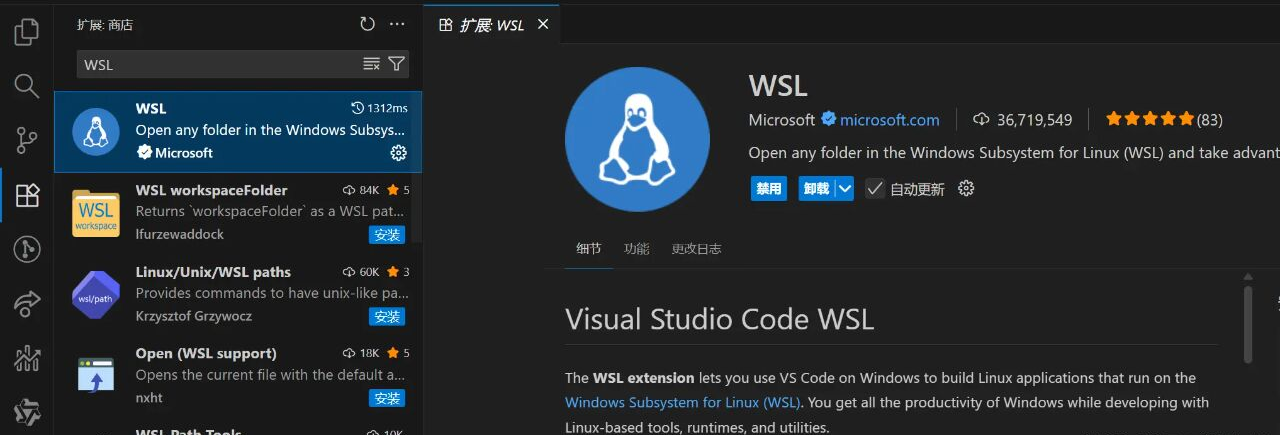Viewport: 1280px width, 435px height.
Task: Click the WSL penguin icon in list
Action: pyautogui.click(x=96, y=131)
